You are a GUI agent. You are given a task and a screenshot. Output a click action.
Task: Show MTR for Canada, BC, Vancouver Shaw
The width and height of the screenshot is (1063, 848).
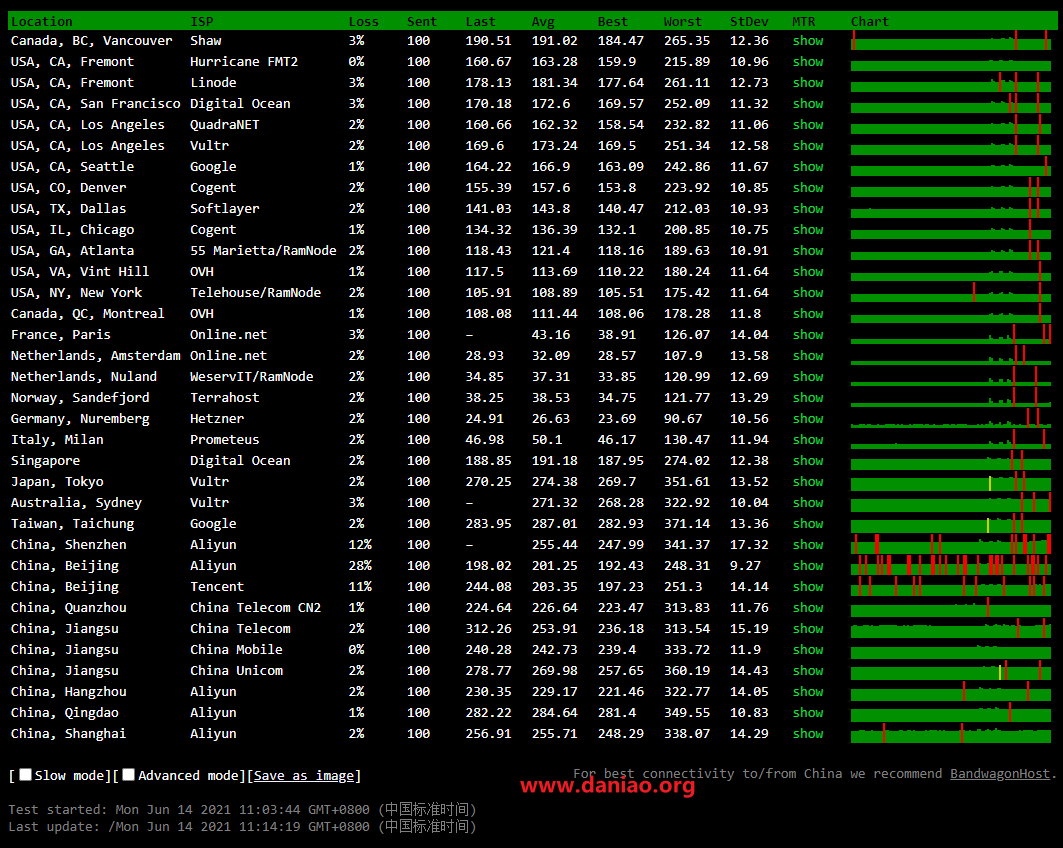(x=808, y=41)
